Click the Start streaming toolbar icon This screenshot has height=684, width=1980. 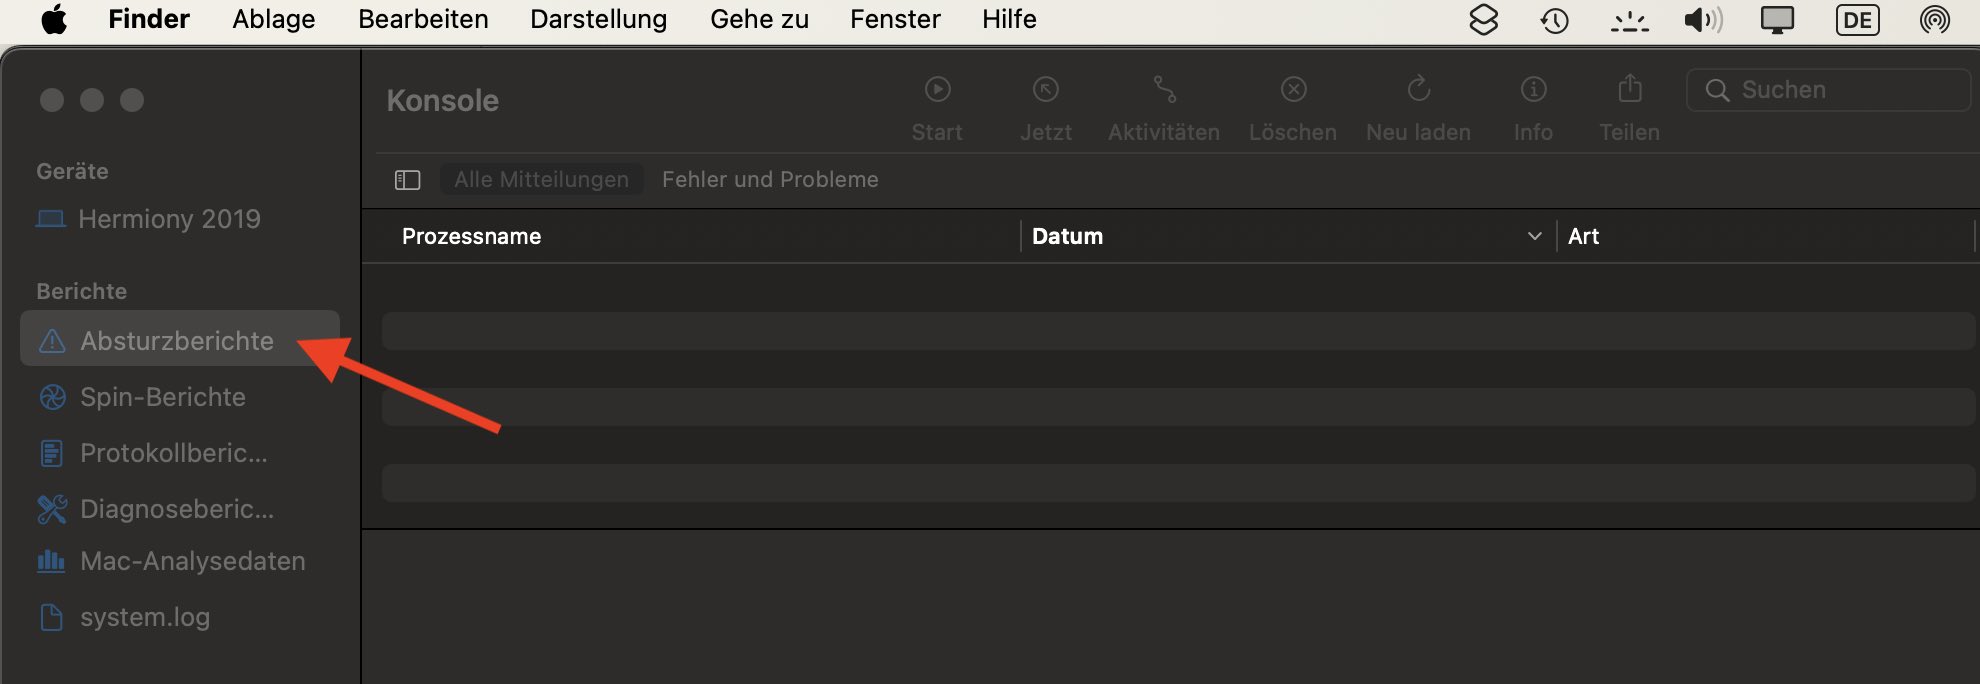point(937,90)
